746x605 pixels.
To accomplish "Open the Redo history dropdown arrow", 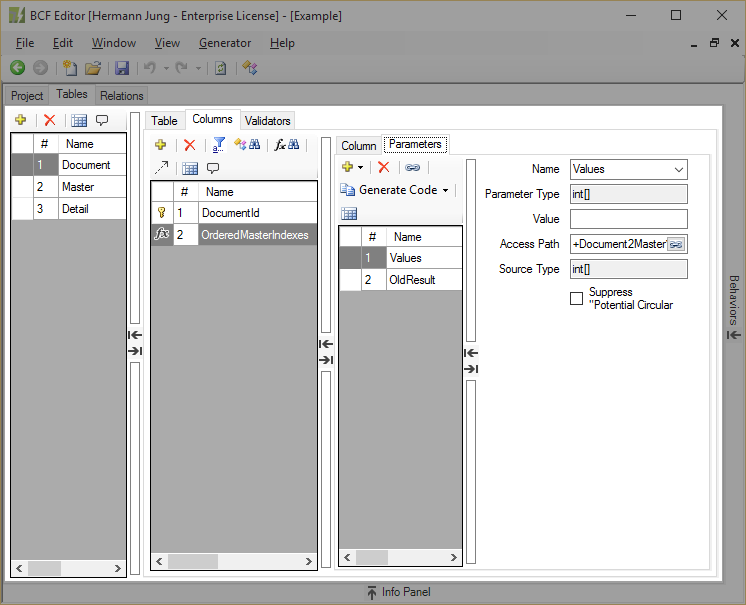I will coord(198,68).
